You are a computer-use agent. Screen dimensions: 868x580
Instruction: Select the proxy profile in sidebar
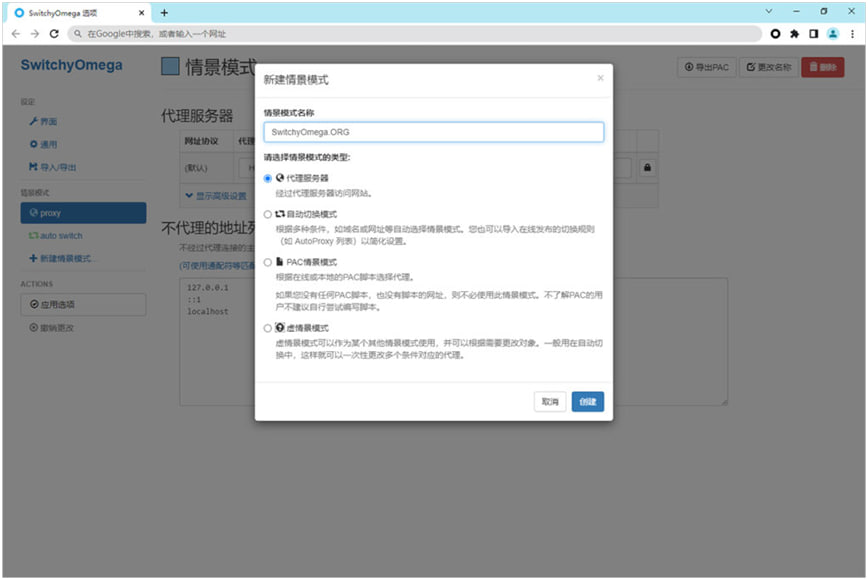[x=83, y=213]
